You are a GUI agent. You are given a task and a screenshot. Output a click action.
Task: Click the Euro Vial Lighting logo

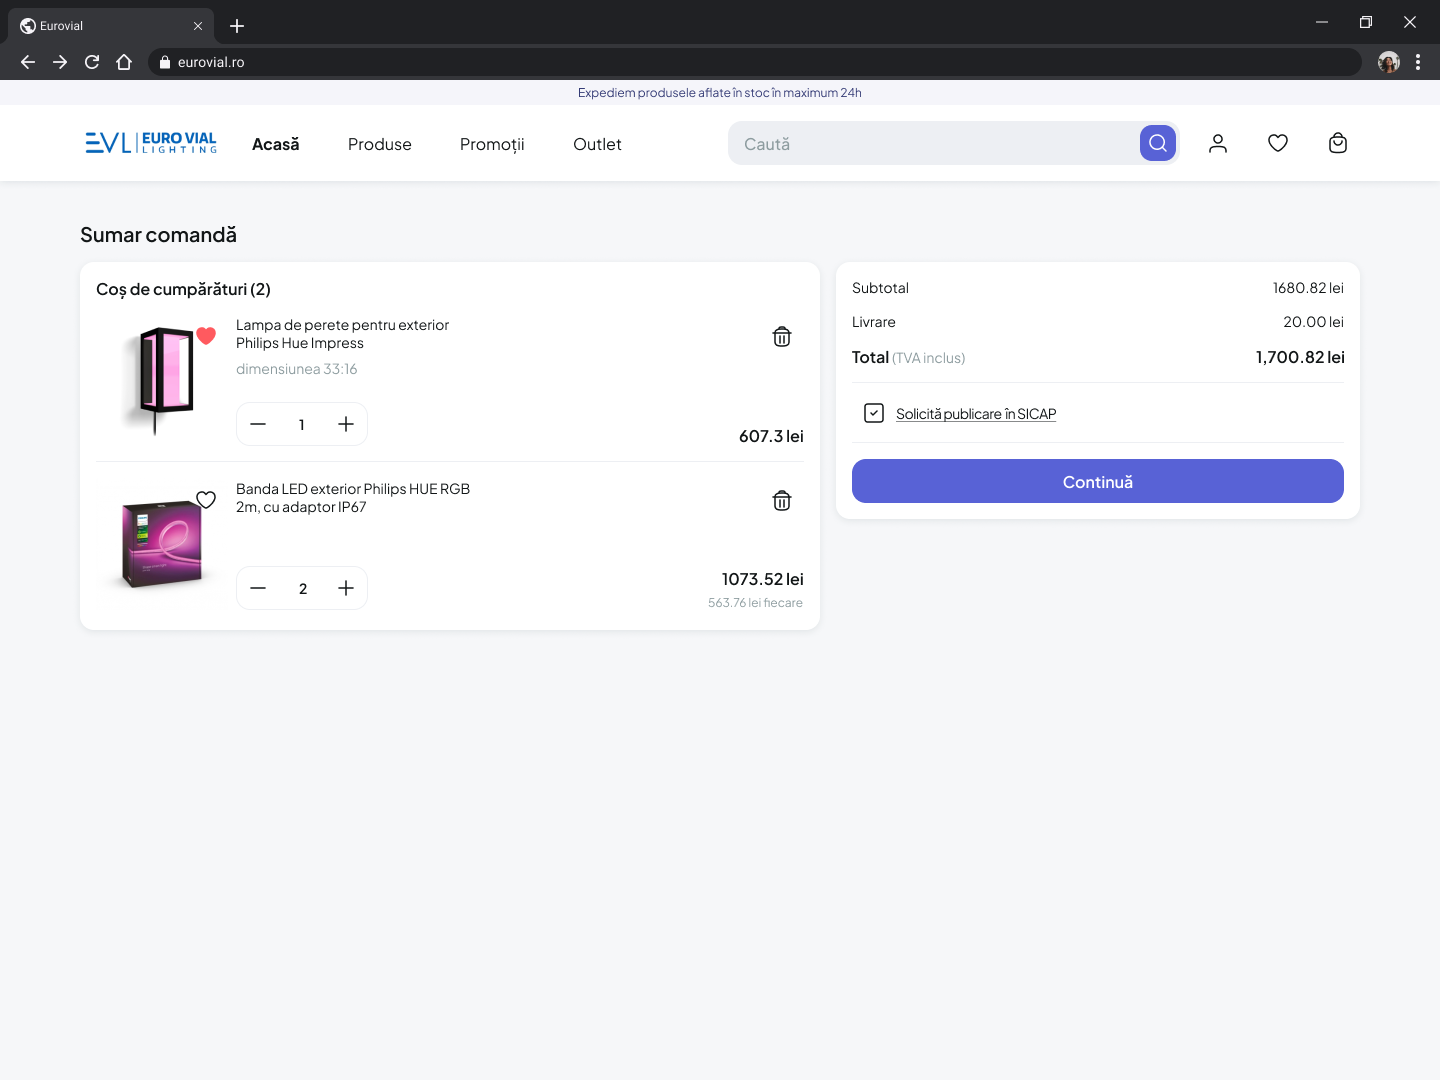(151, 143)
